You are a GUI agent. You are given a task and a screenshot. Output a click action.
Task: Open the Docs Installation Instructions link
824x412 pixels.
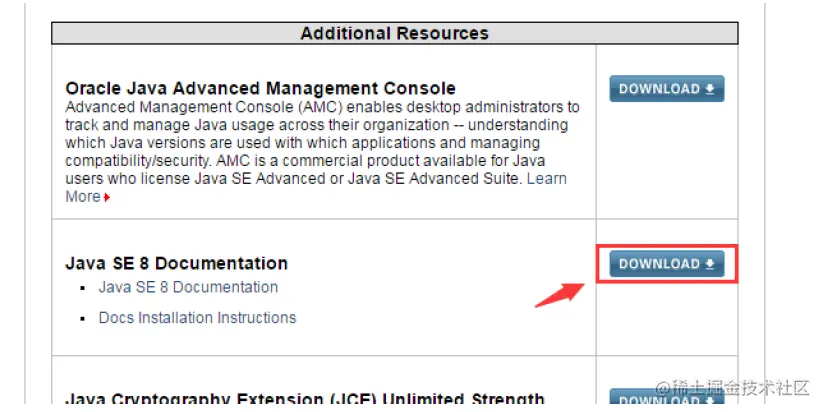click(x=197, y=318)
